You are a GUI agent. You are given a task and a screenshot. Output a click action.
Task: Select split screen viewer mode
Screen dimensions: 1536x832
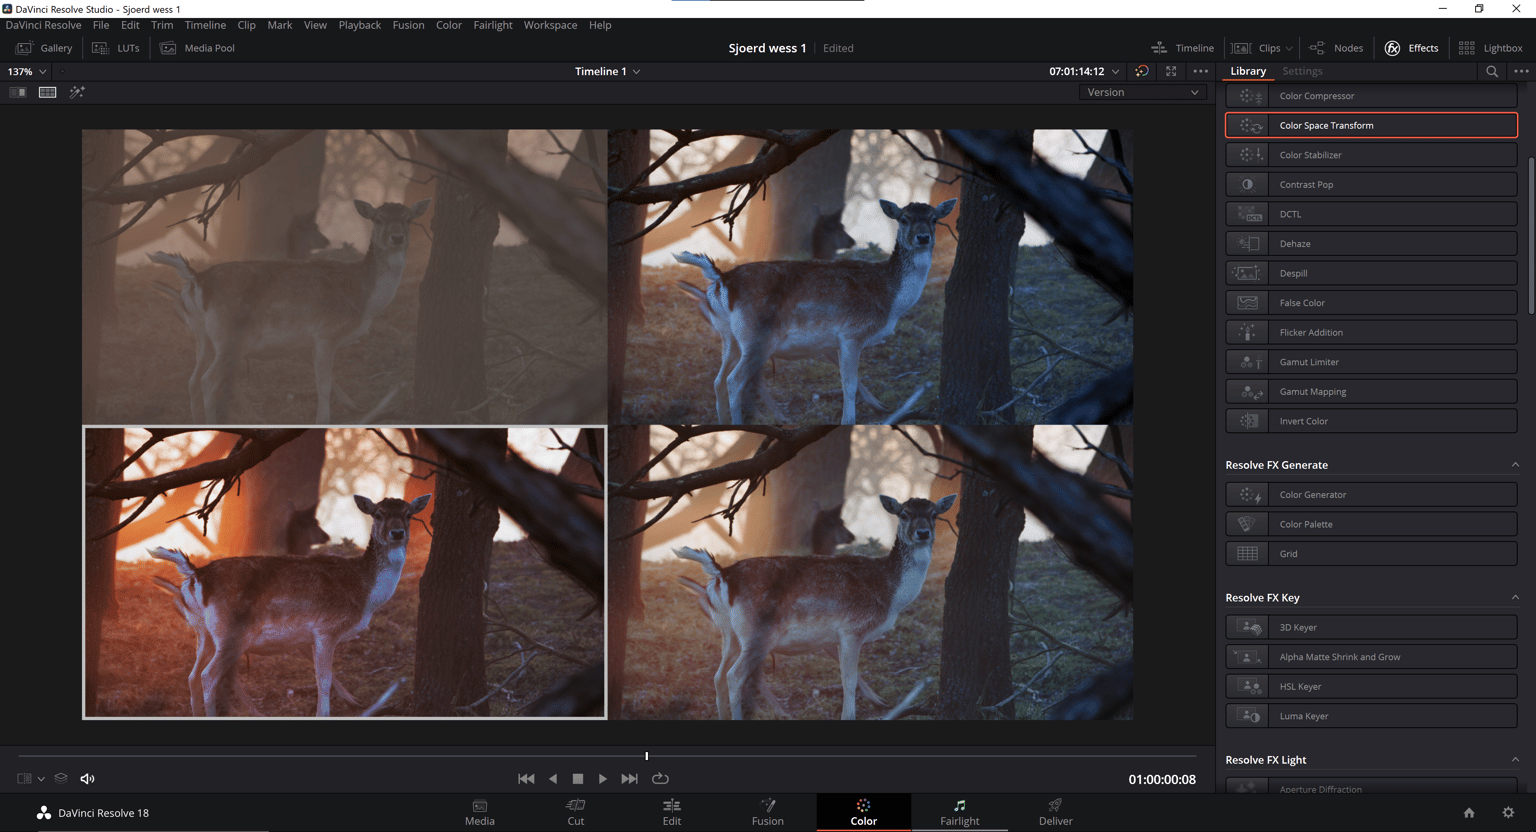point(47,92)
